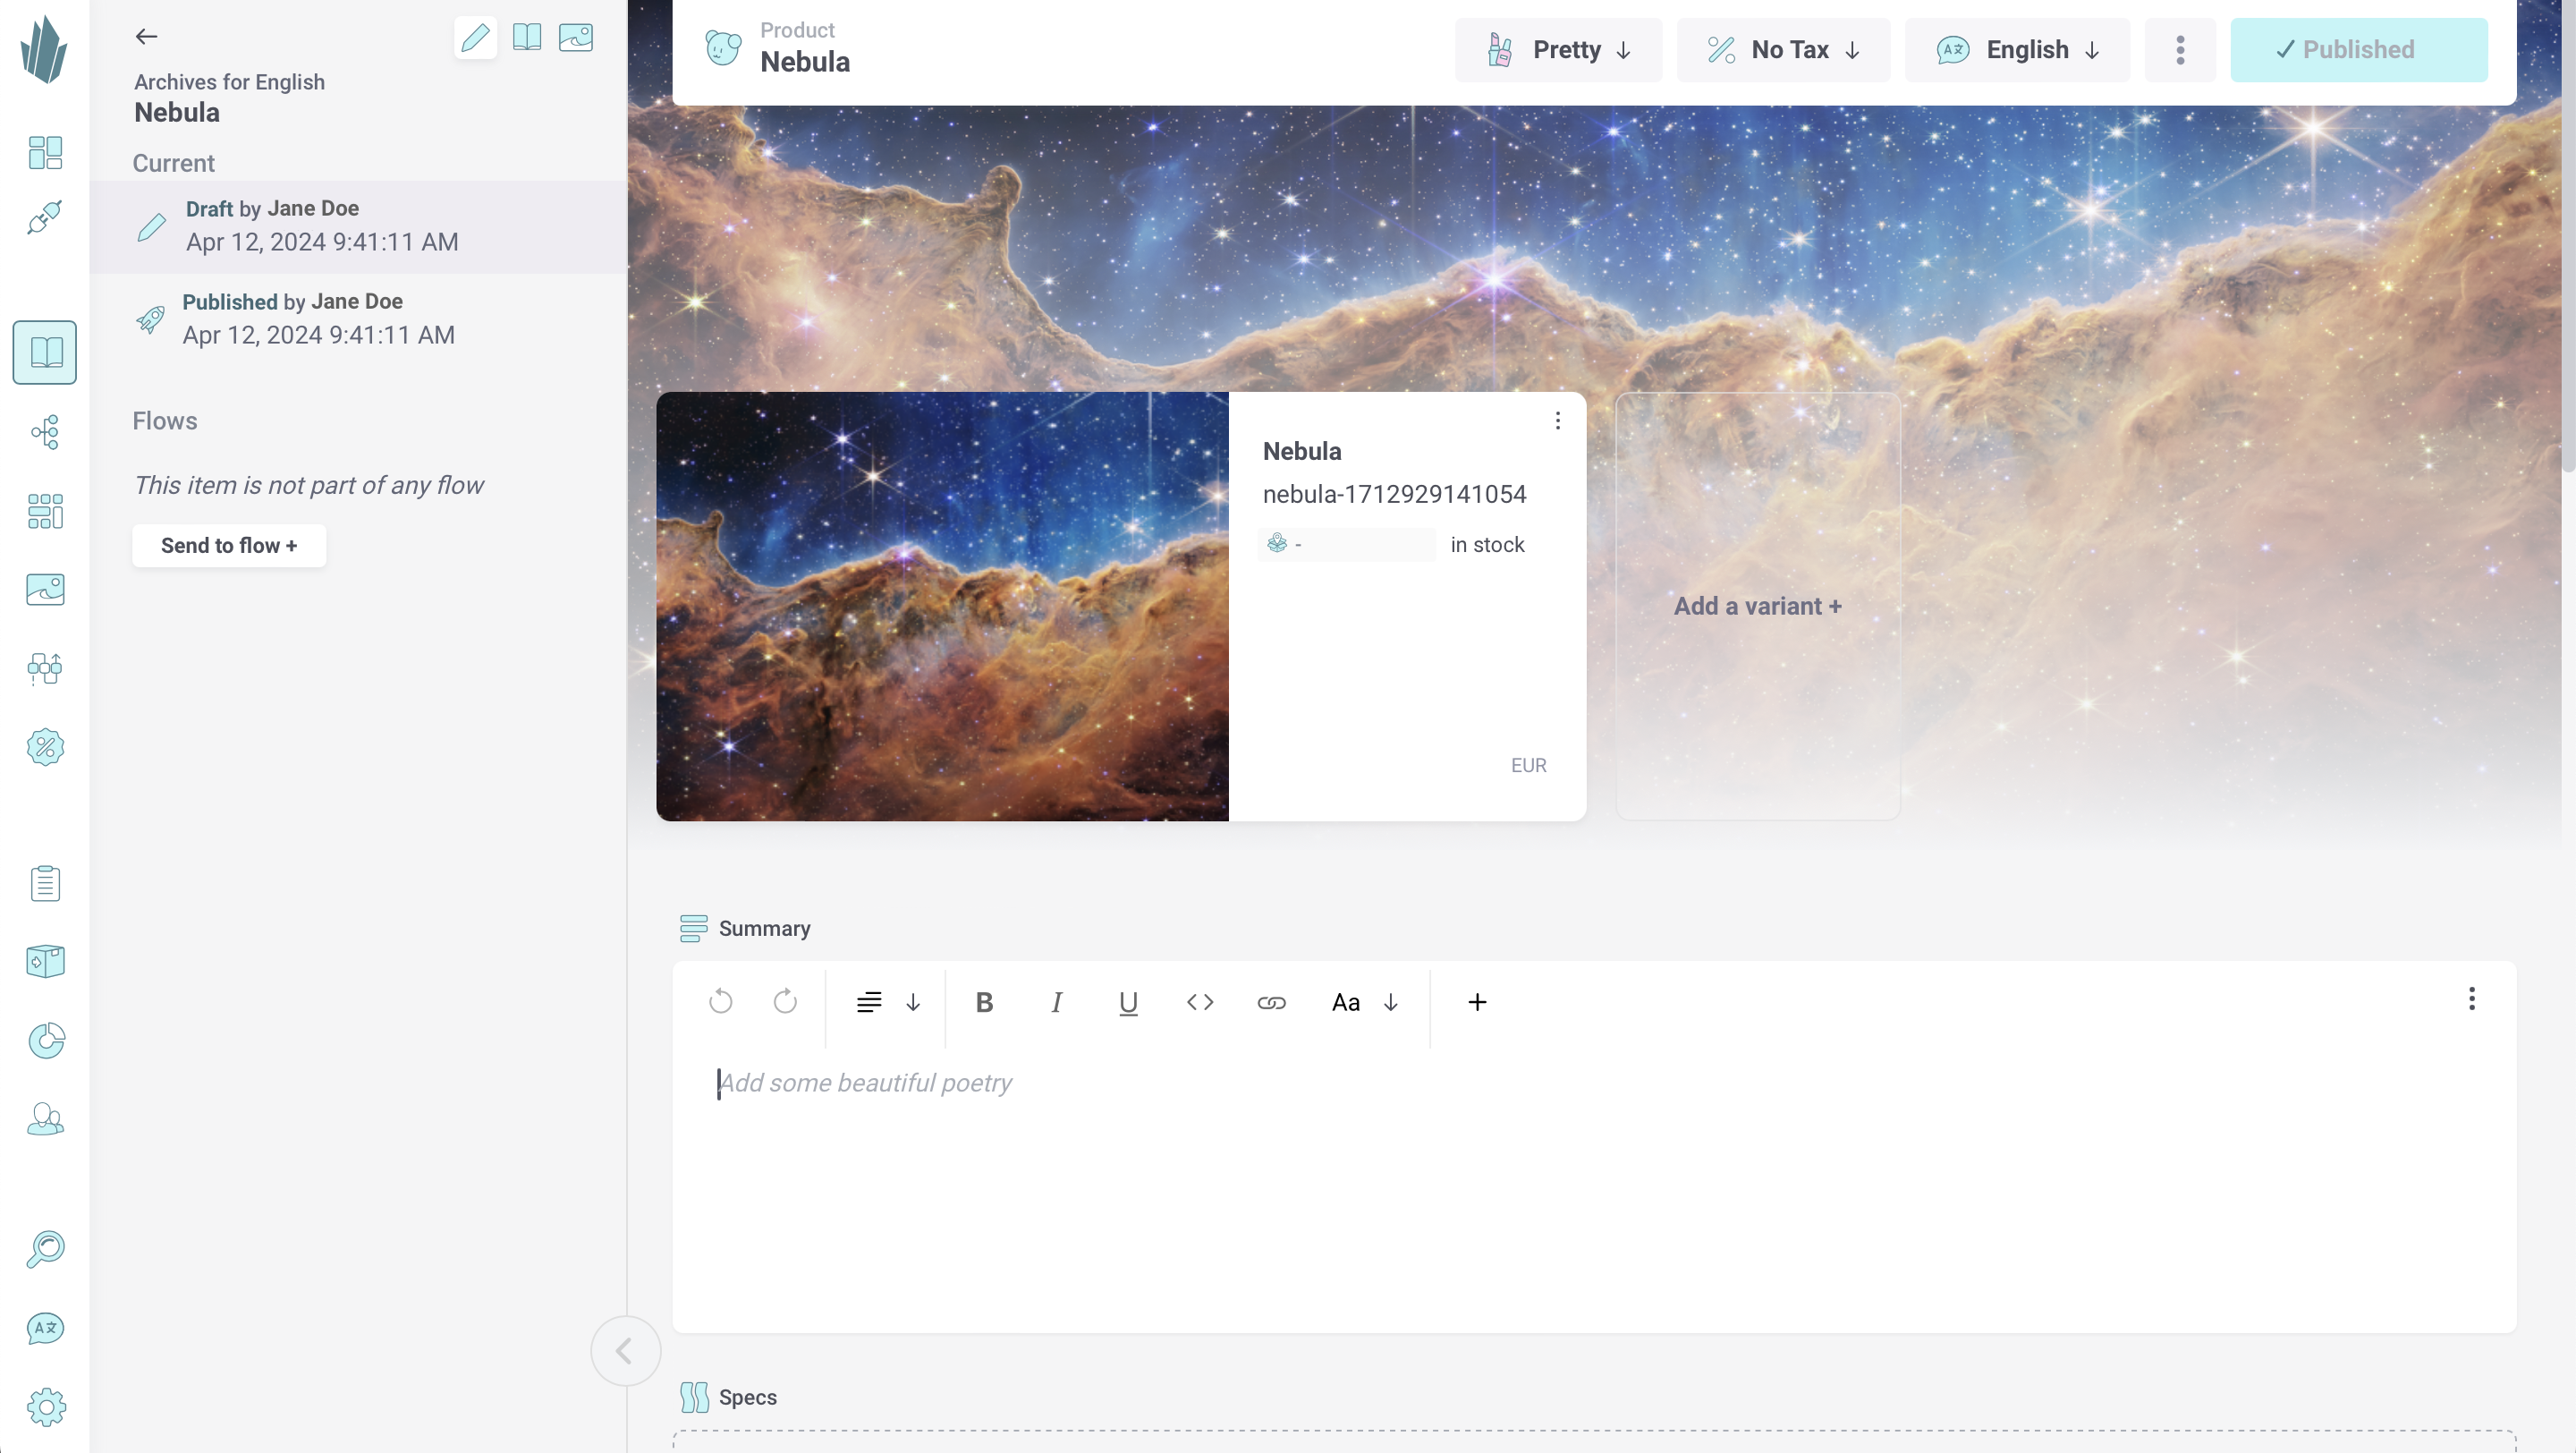Toggle underline formatting in Summary editor

[x=1128, y=1002]
